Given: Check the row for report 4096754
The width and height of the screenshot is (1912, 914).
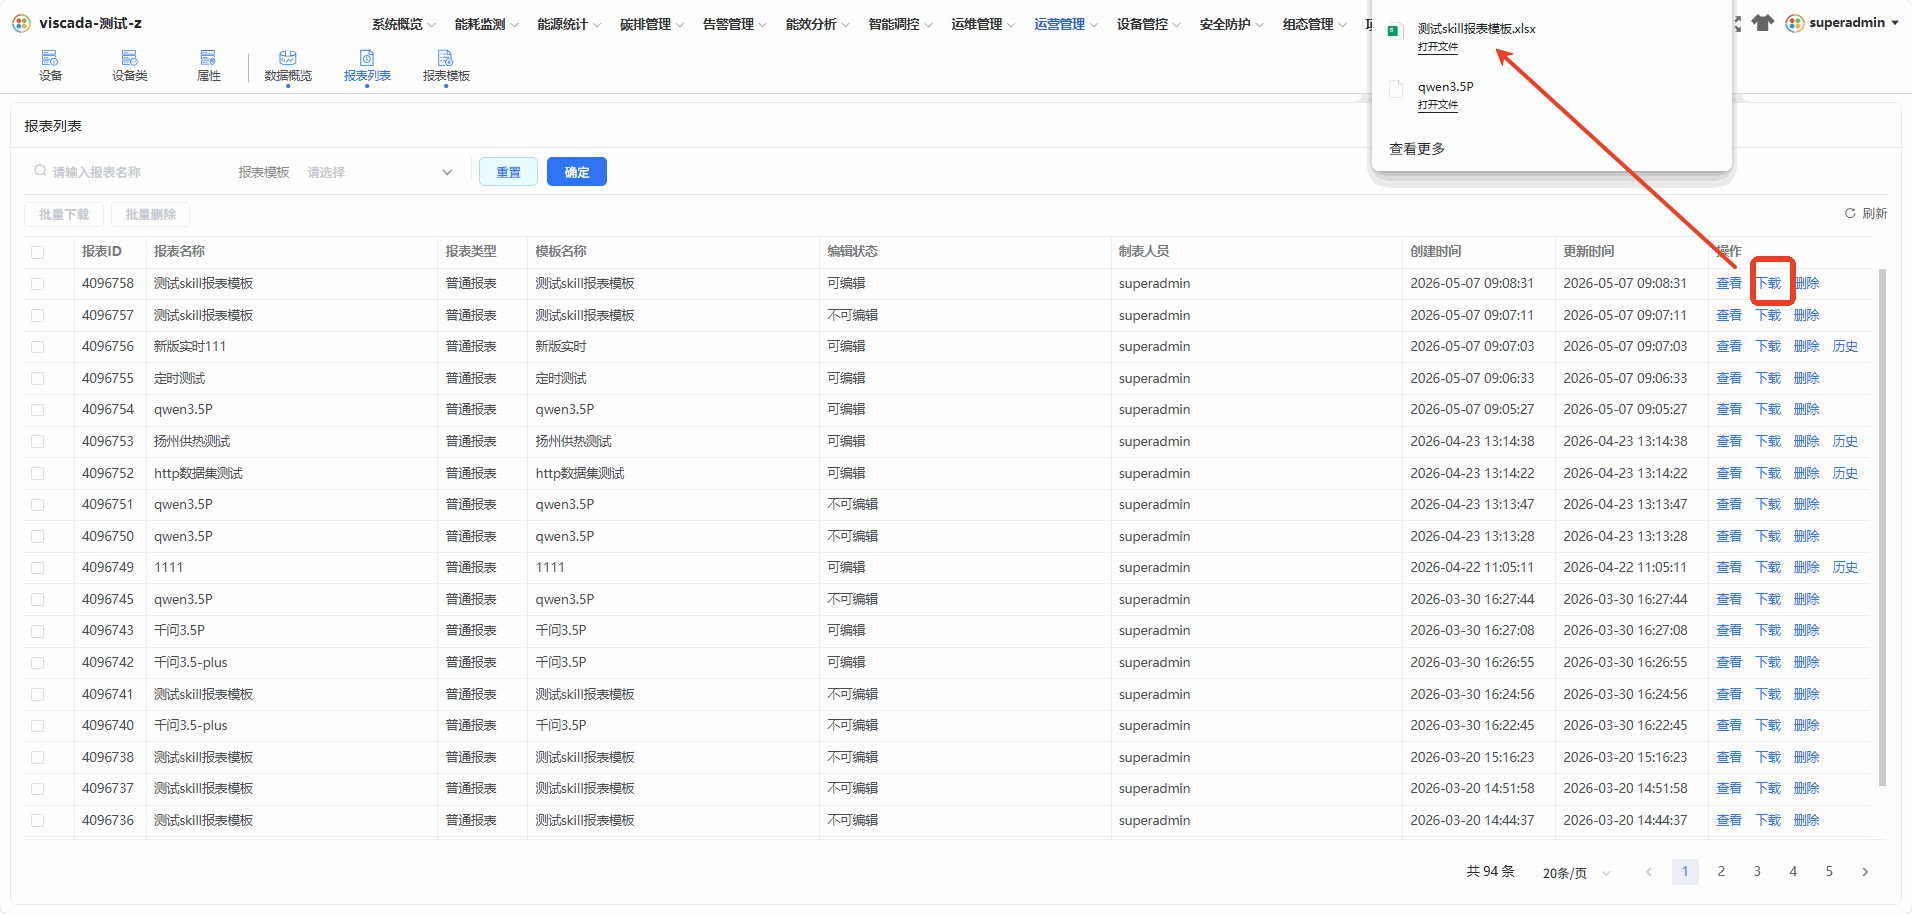Looking at the screenshot, I should (x=37, y=410).
